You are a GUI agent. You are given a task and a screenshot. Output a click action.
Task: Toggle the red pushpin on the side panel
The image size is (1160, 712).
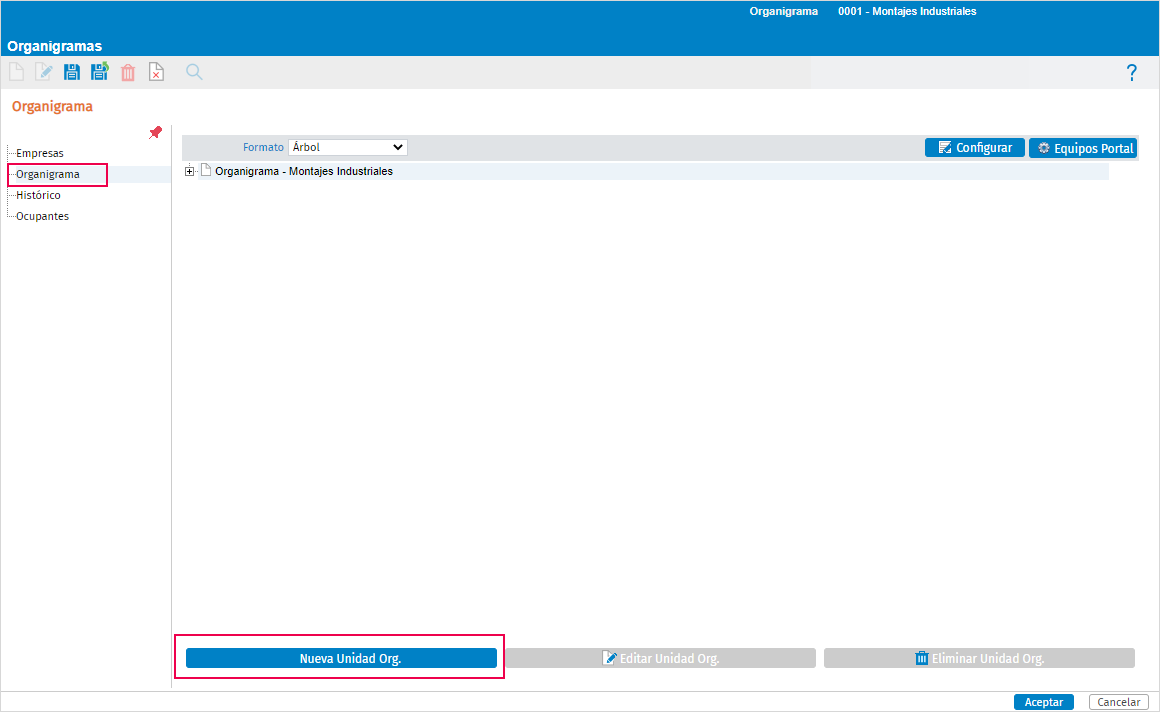pos(155,132)
